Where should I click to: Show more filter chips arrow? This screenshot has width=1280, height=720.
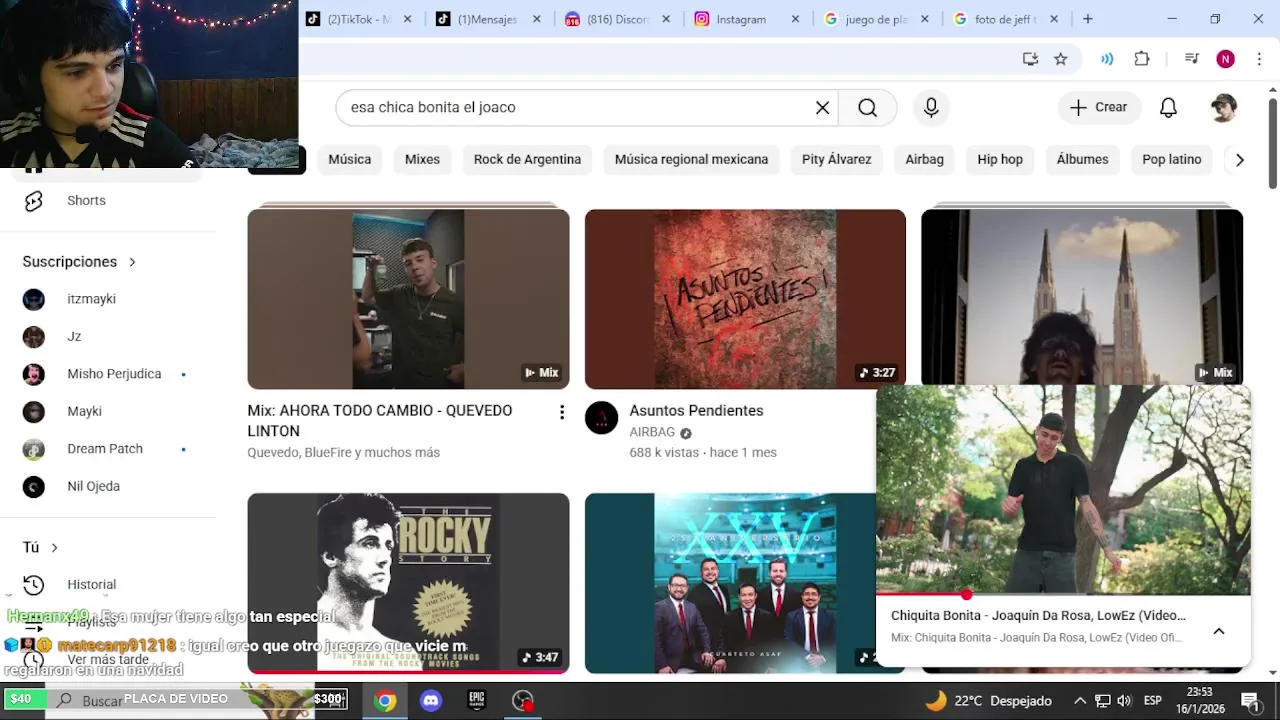point(1239,160)
